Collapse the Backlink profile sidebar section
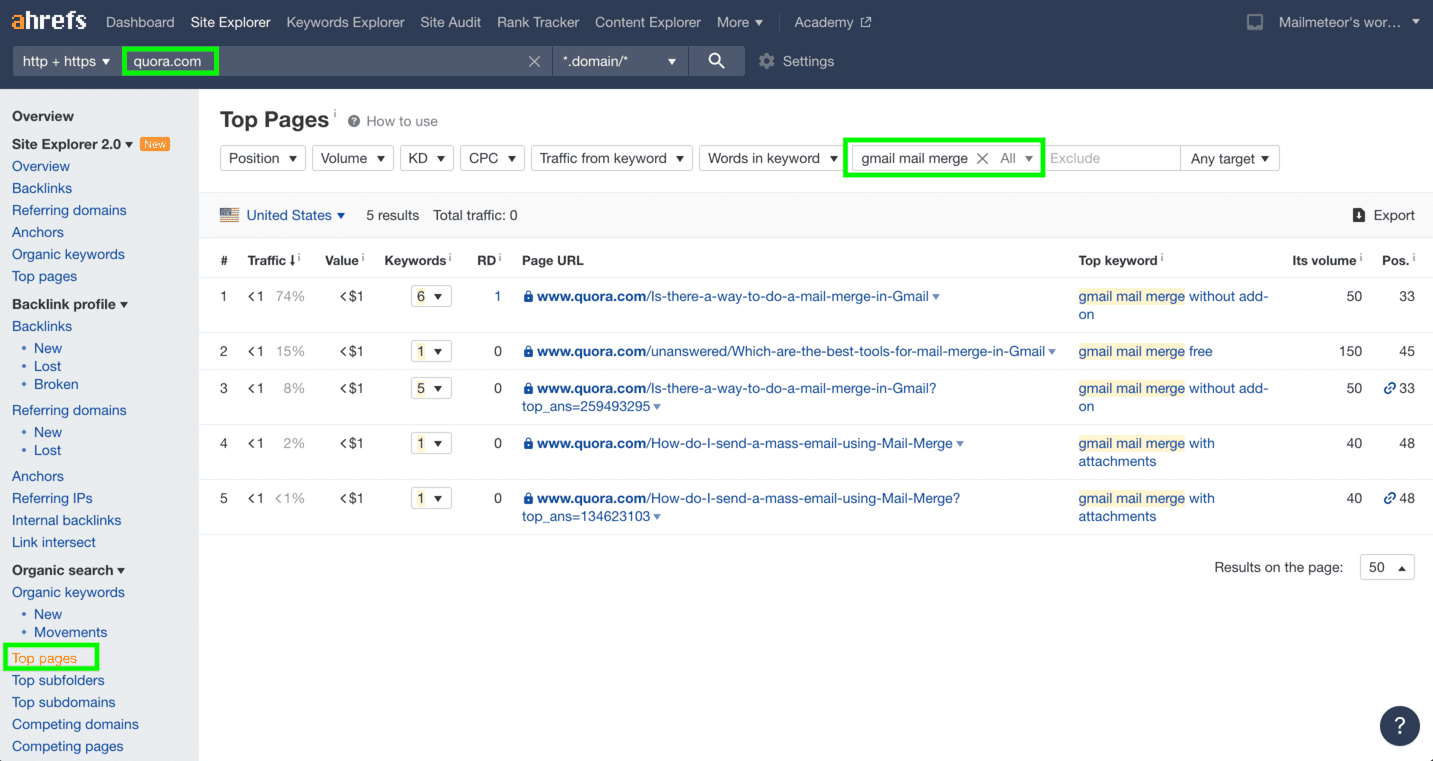1433x761 pixels. coord(70,304)
